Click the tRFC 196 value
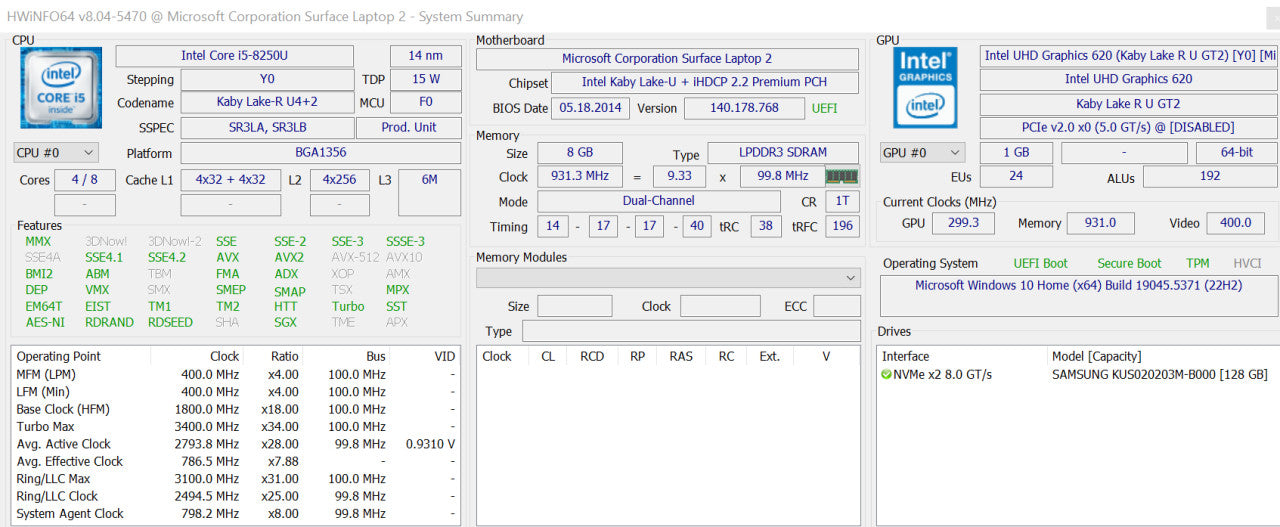1280x527 pixels. [842, 226]
